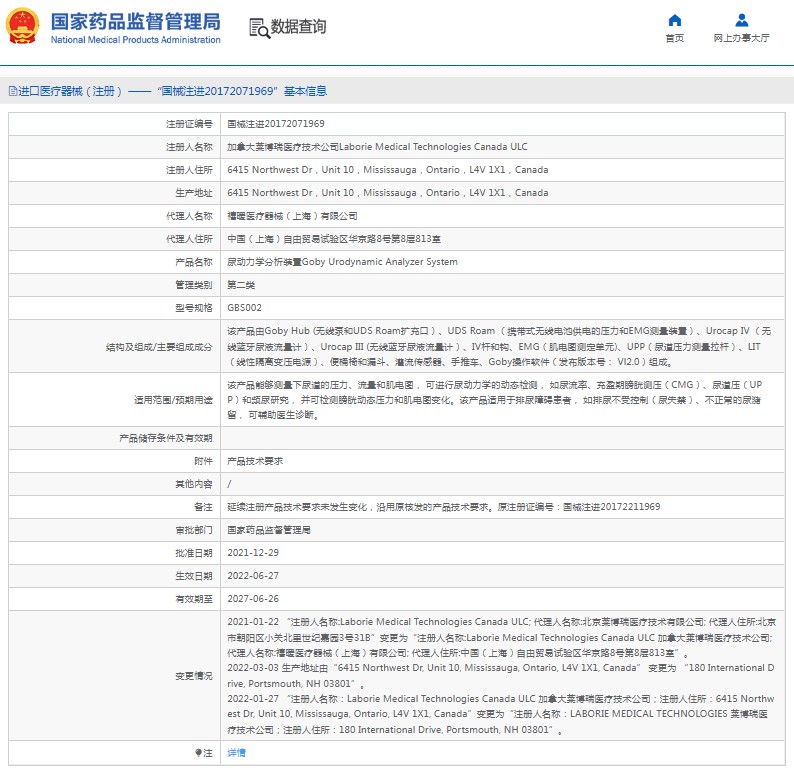This screenshot has height=771, width=794.
Task: Click the 注册人住所 address value
Action: [x=388, y=170]
